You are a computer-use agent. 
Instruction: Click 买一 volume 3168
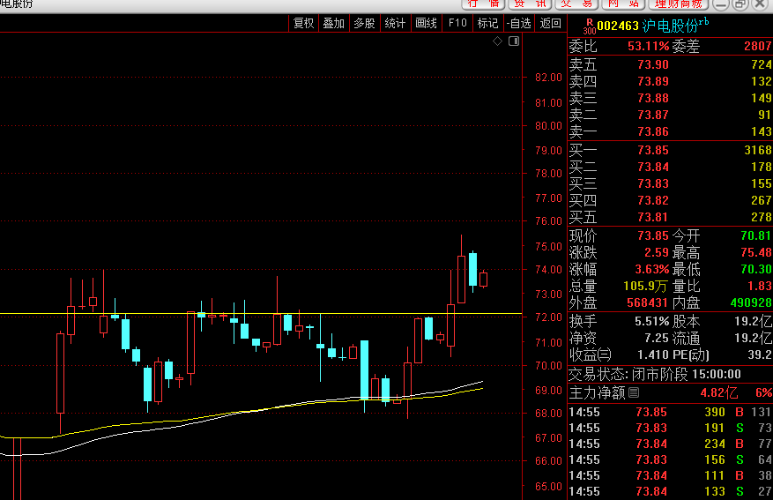click(758, 150)
